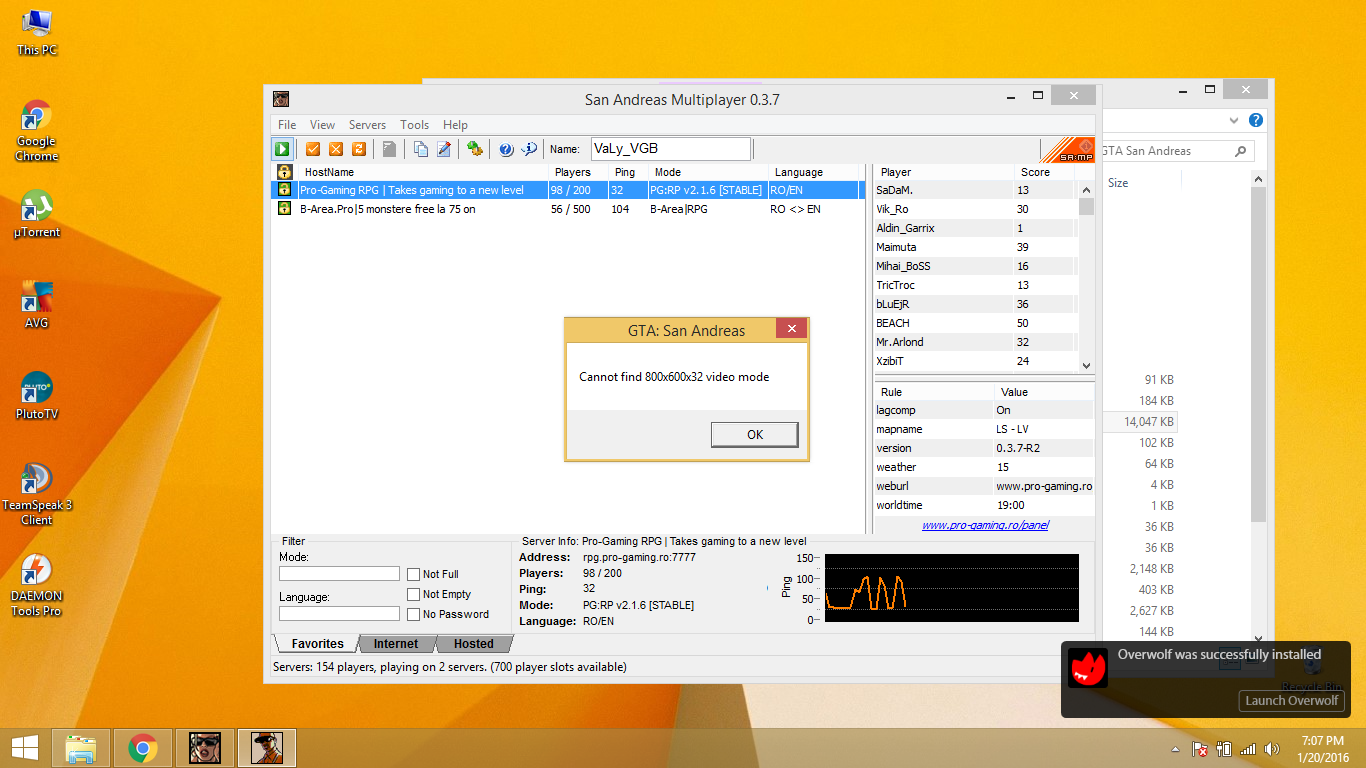Open This PC desktop icon
The image size is (1366, 768).
coord(37,32)
